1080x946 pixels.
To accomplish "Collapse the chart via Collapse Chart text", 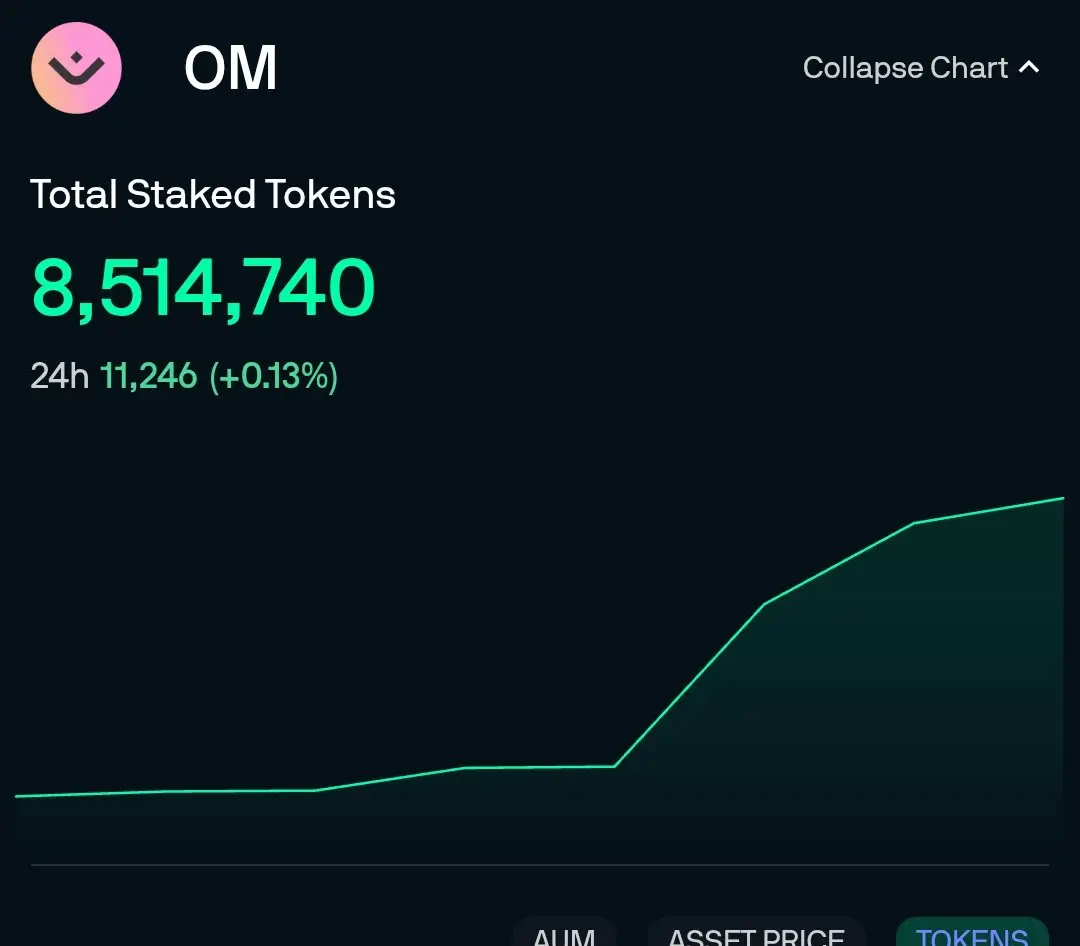I will pos(905,68).
